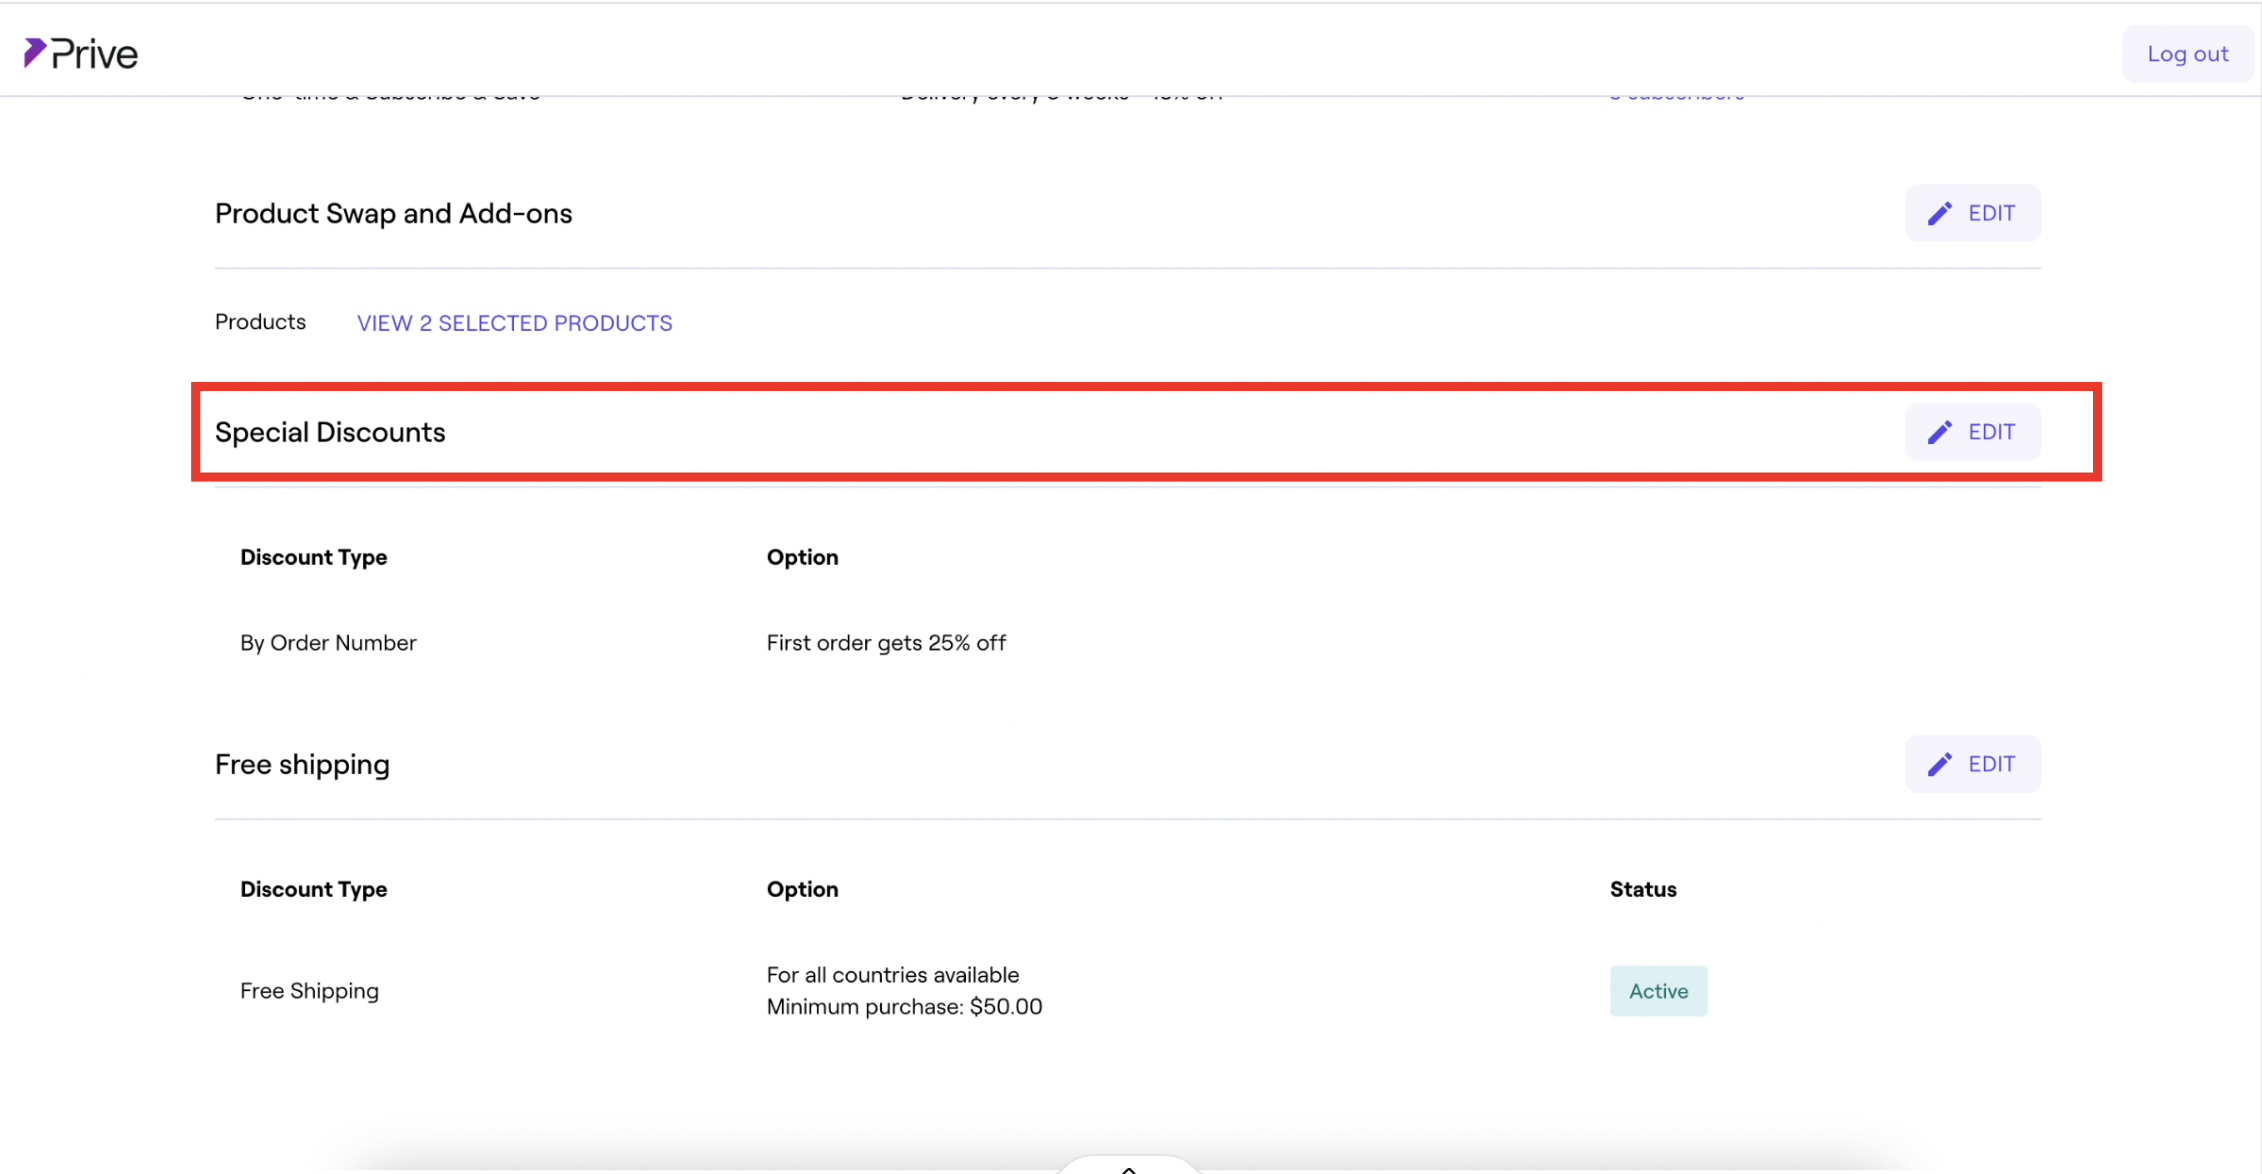Click 'Minimum purchase: $50.00' text
Viewport: 2262px width, 1174px height.
click(903, 1007)
